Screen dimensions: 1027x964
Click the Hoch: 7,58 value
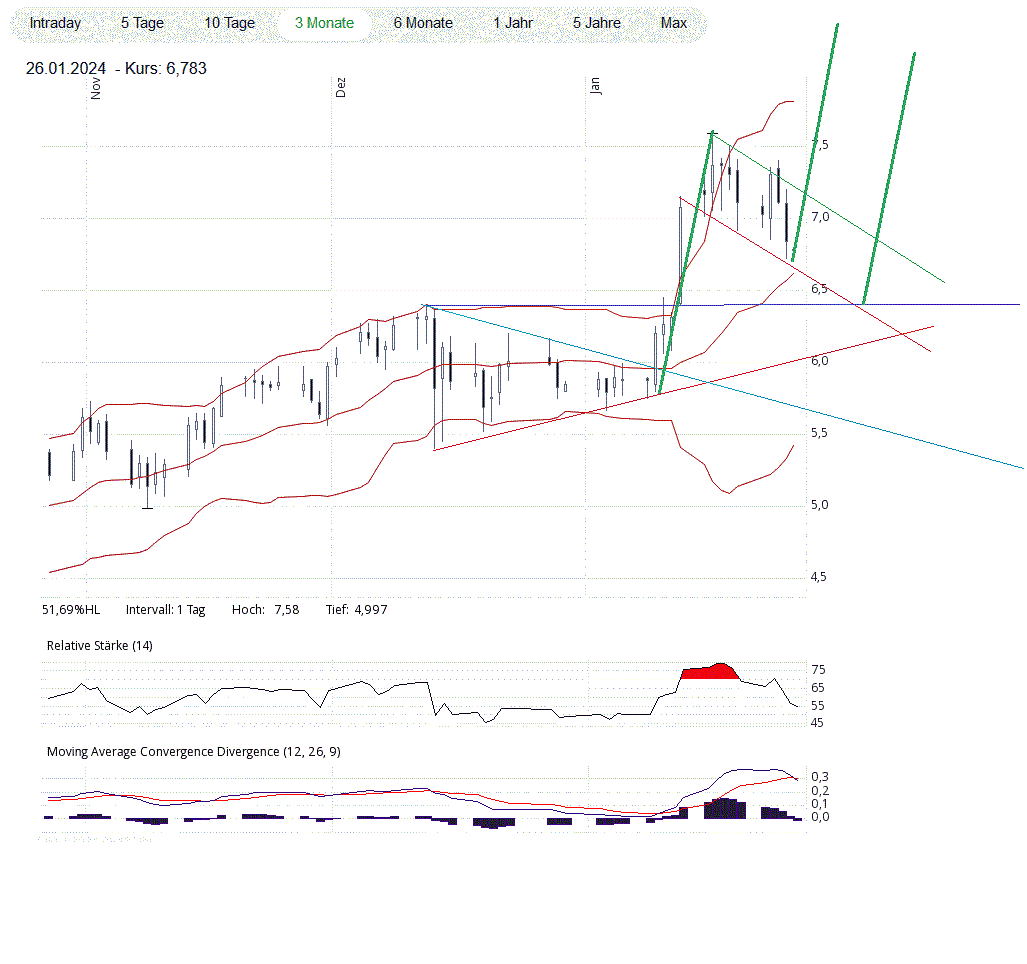point(265,610)
